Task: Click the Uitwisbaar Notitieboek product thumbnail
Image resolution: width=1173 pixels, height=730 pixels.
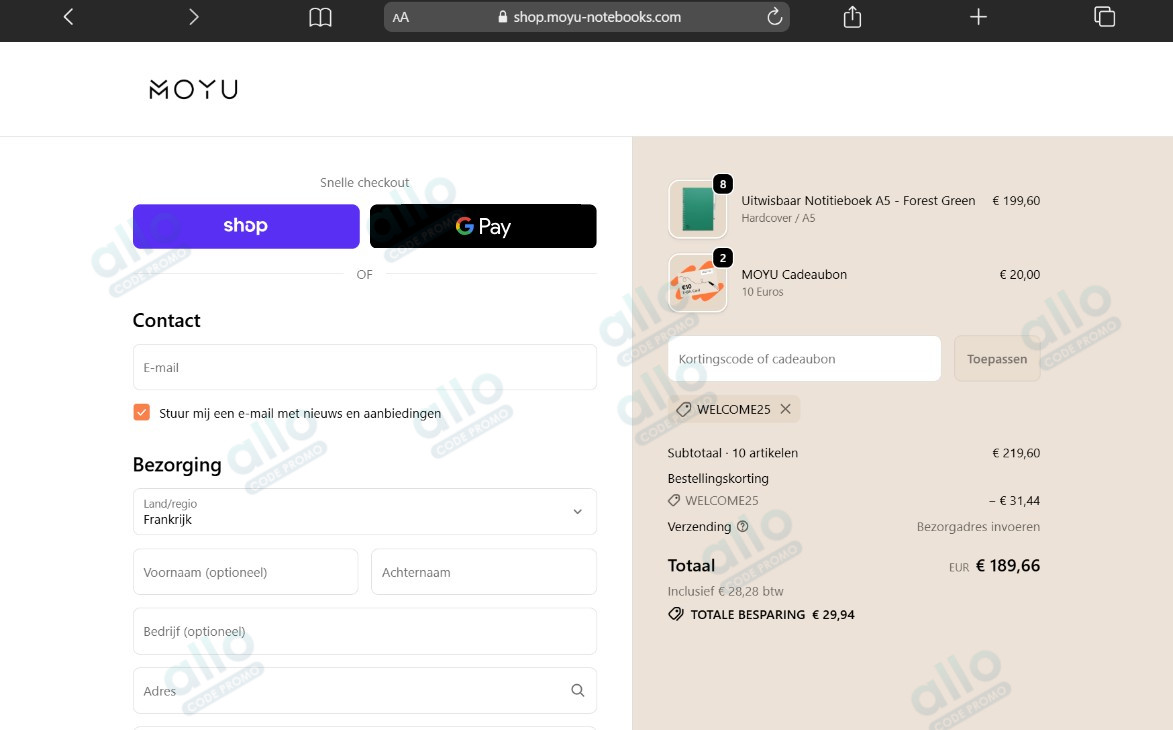Action: coord(697,209)
